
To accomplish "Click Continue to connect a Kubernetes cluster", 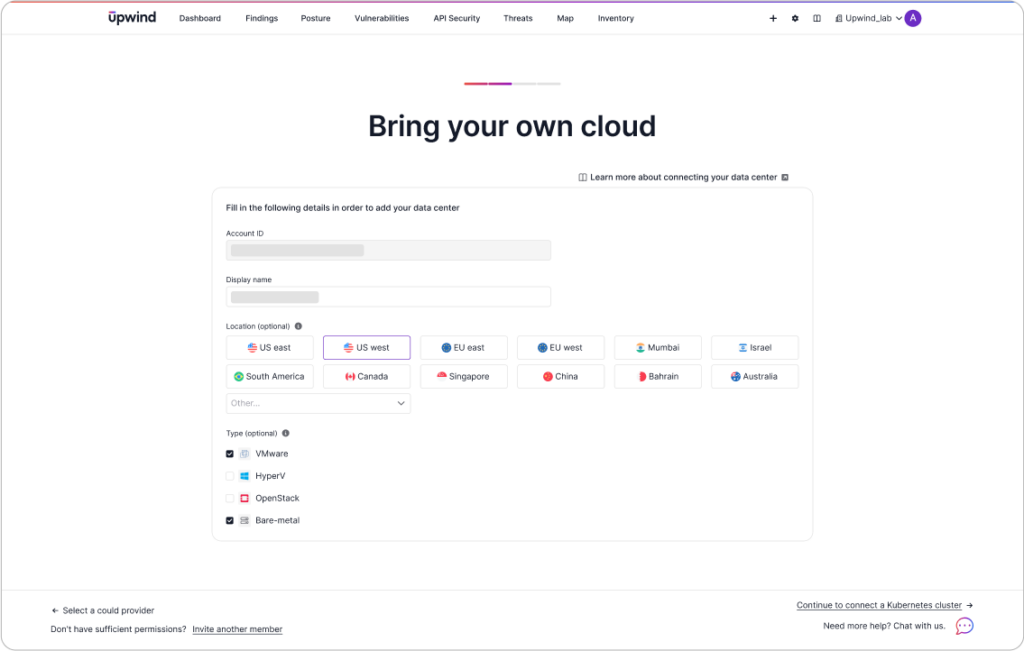I will (881, 605).
